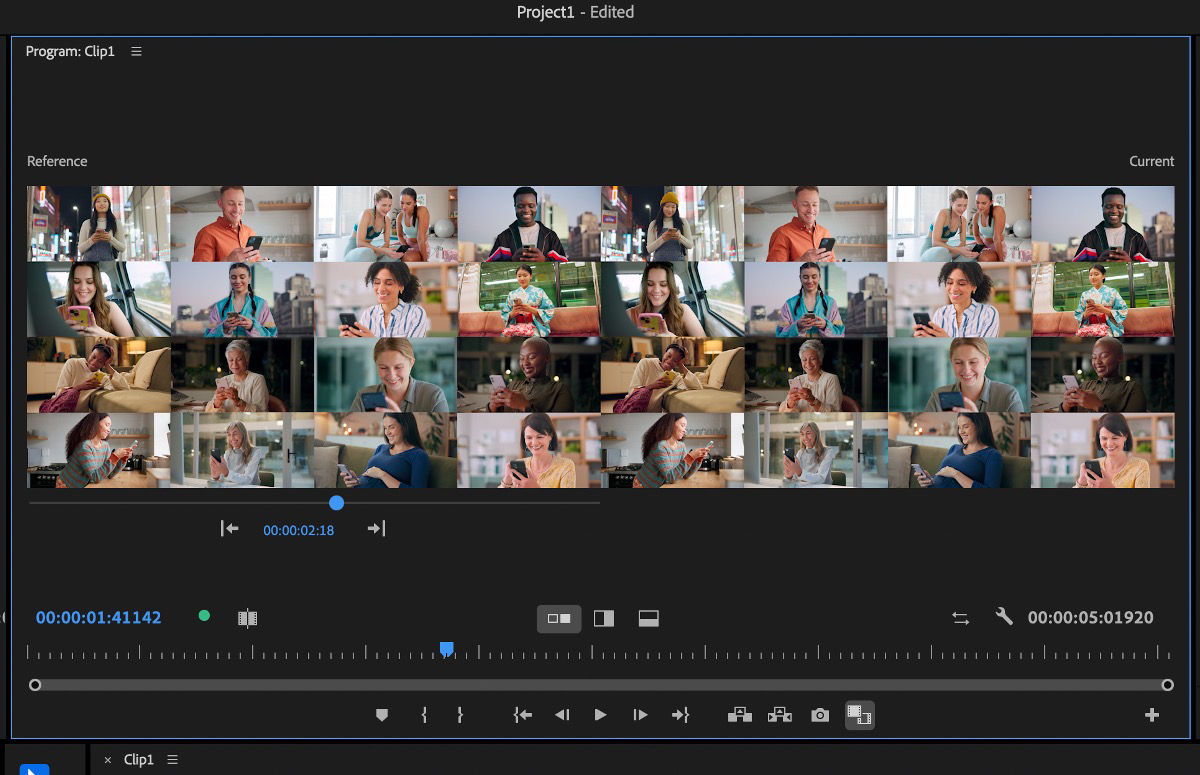1200x775 pixels.
Task: Select the Clip1 tab
Action: coord(139,759)
